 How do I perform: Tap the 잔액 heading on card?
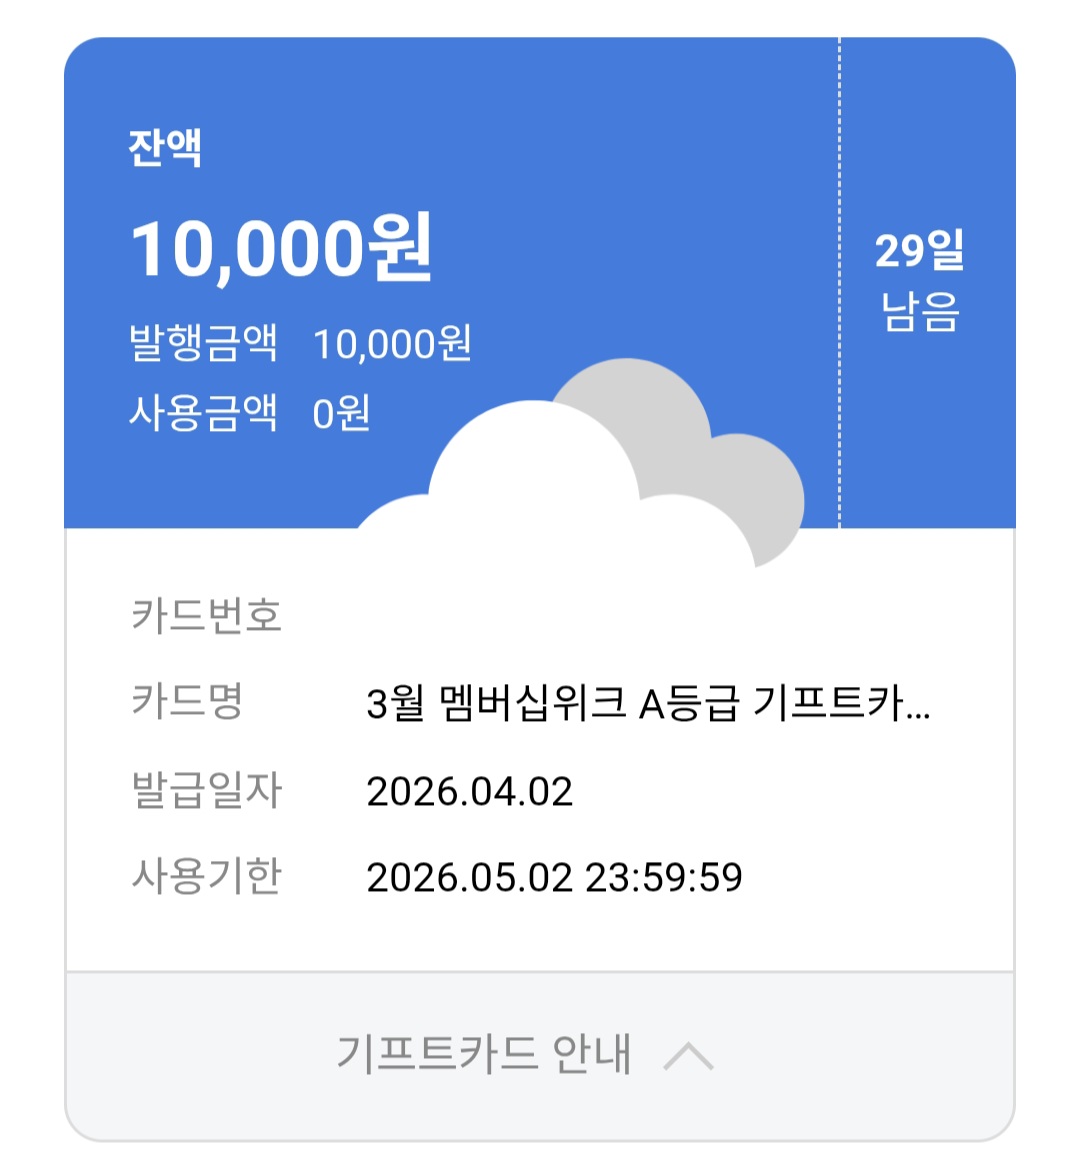click(165, 147)
